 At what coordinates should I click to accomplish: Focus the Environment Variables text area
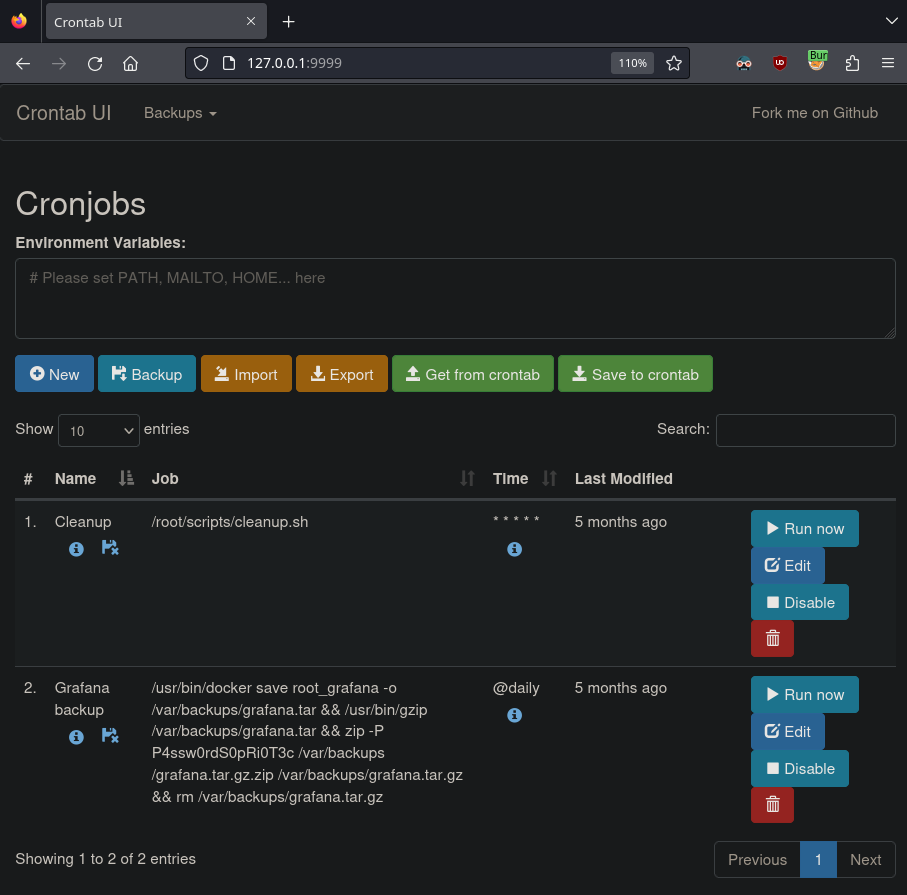(x=455, y=299)
